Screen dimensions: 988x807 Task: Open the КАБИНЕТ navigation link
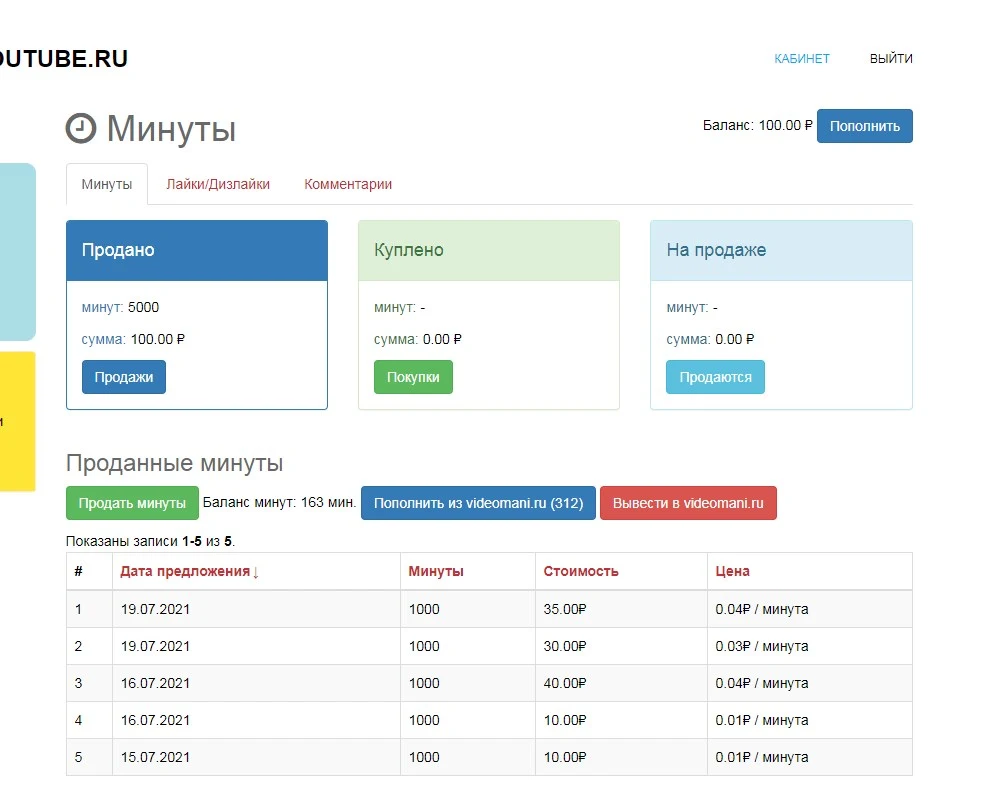[801, 59]
